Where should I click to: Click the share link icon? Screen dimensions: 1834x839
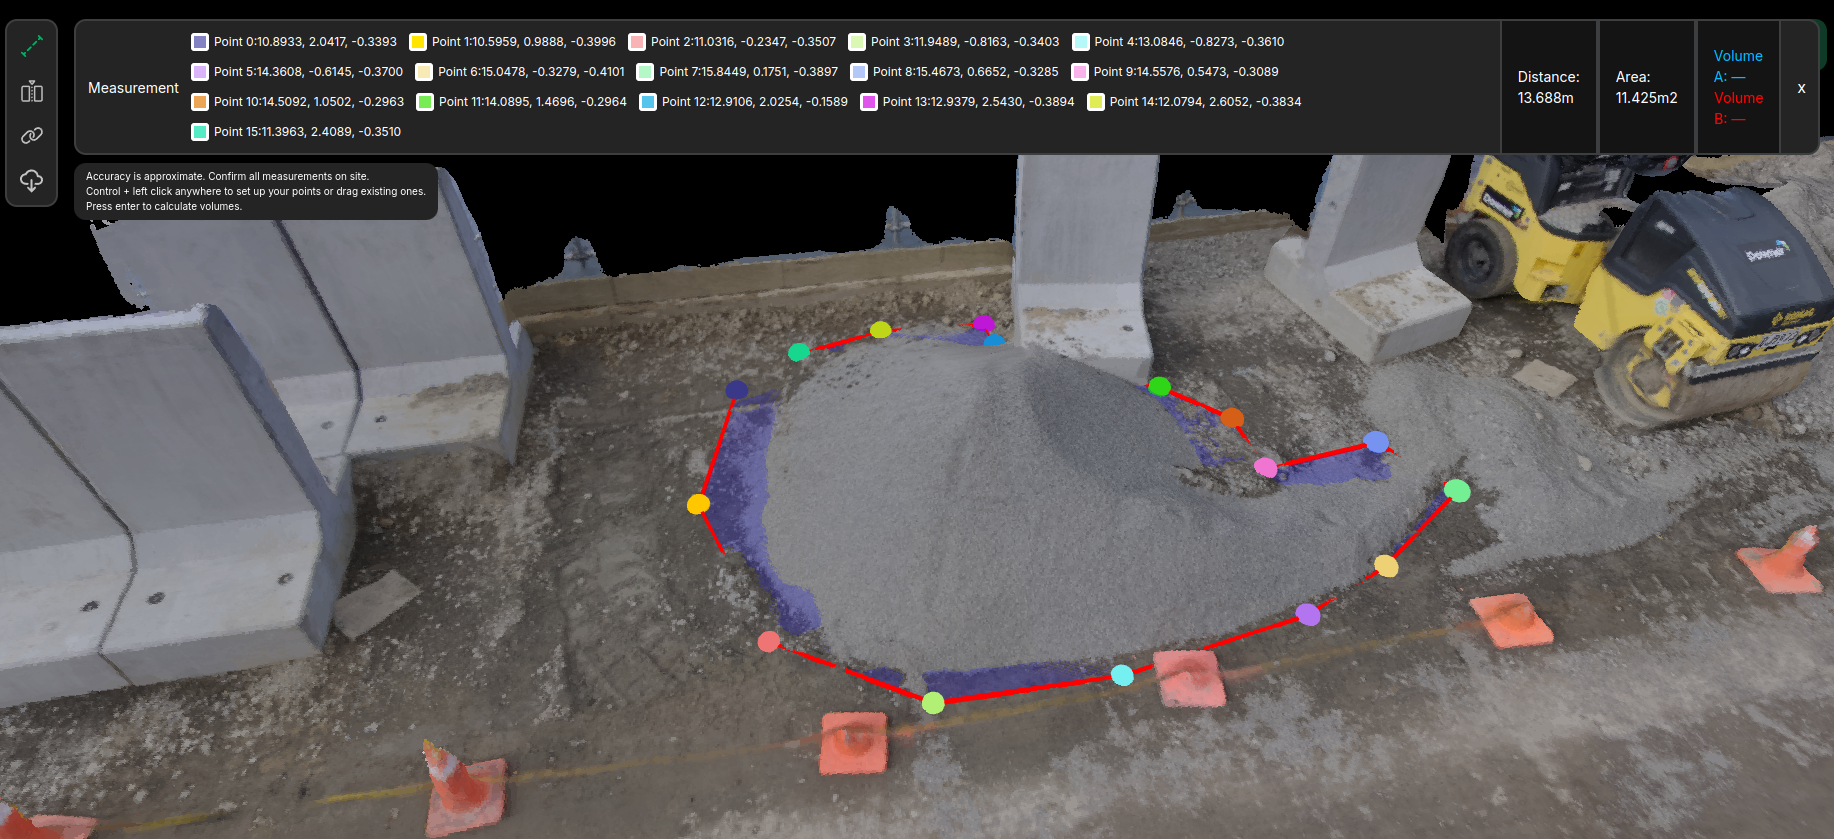[x=32, y=135]
